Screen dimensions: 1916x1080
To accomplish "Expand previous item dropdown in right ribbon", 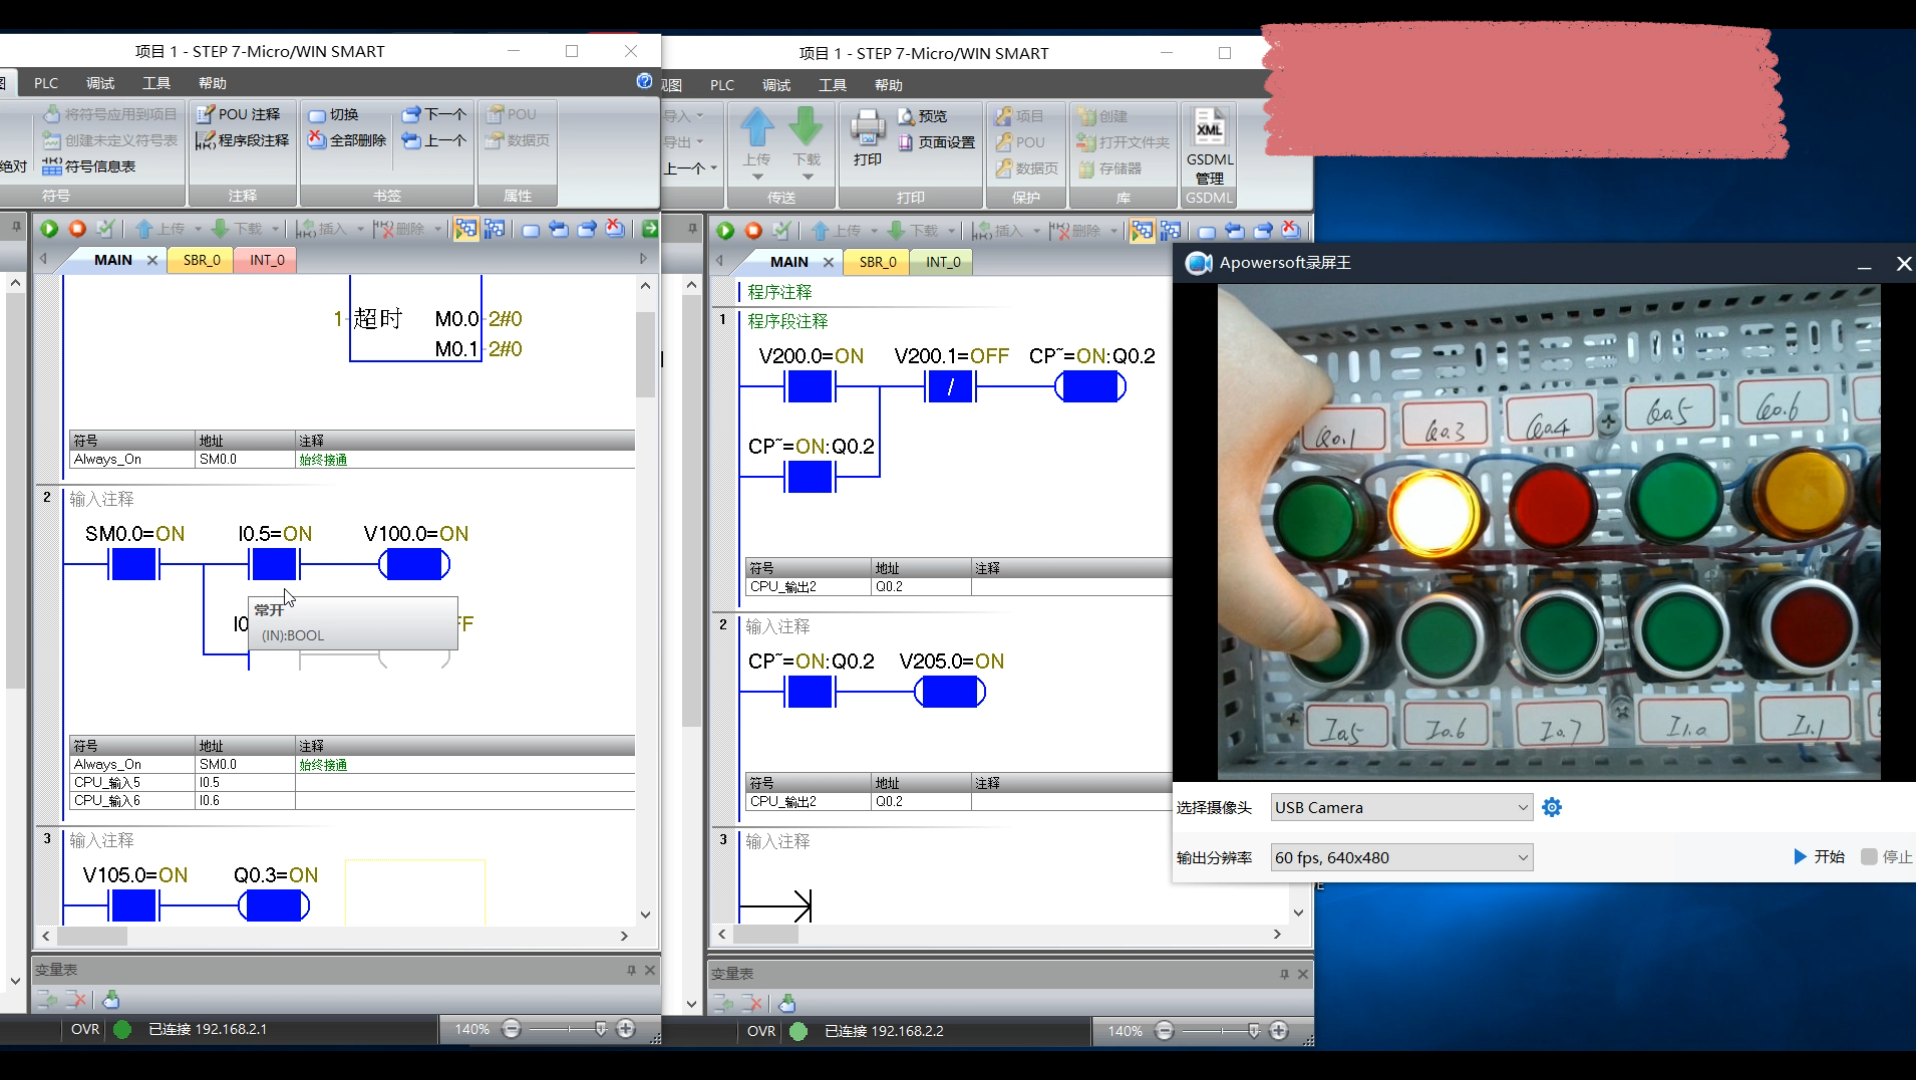I will pos(713,168).
